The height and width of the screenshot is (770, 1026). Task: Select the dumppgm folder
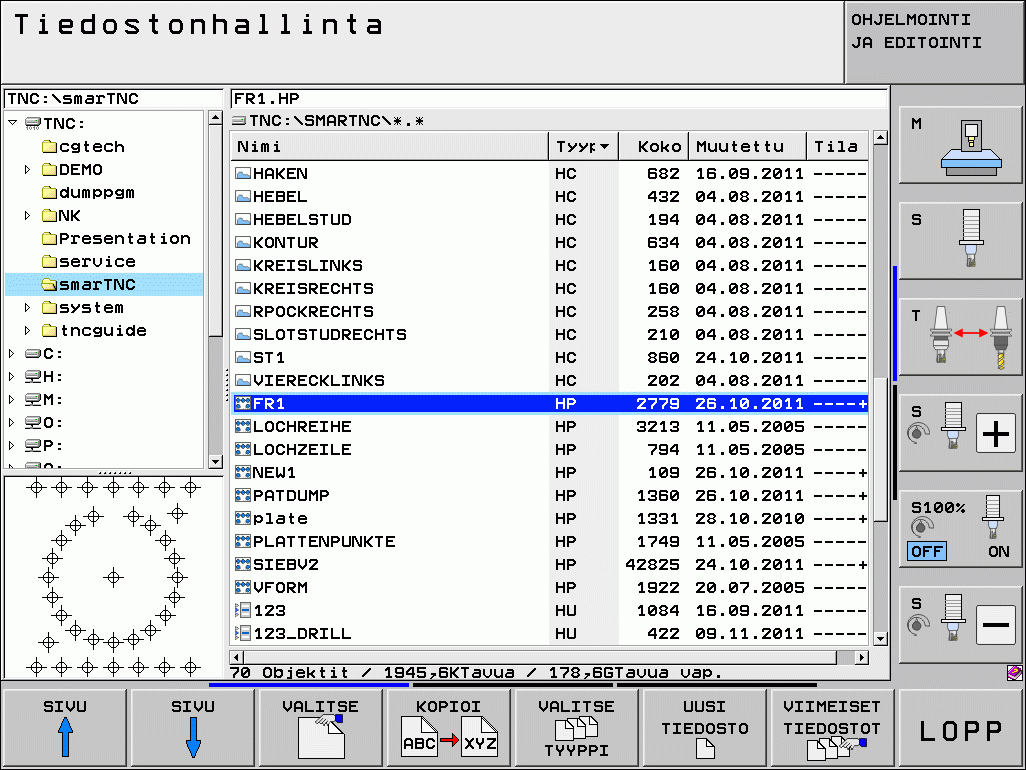click(88, 192)
